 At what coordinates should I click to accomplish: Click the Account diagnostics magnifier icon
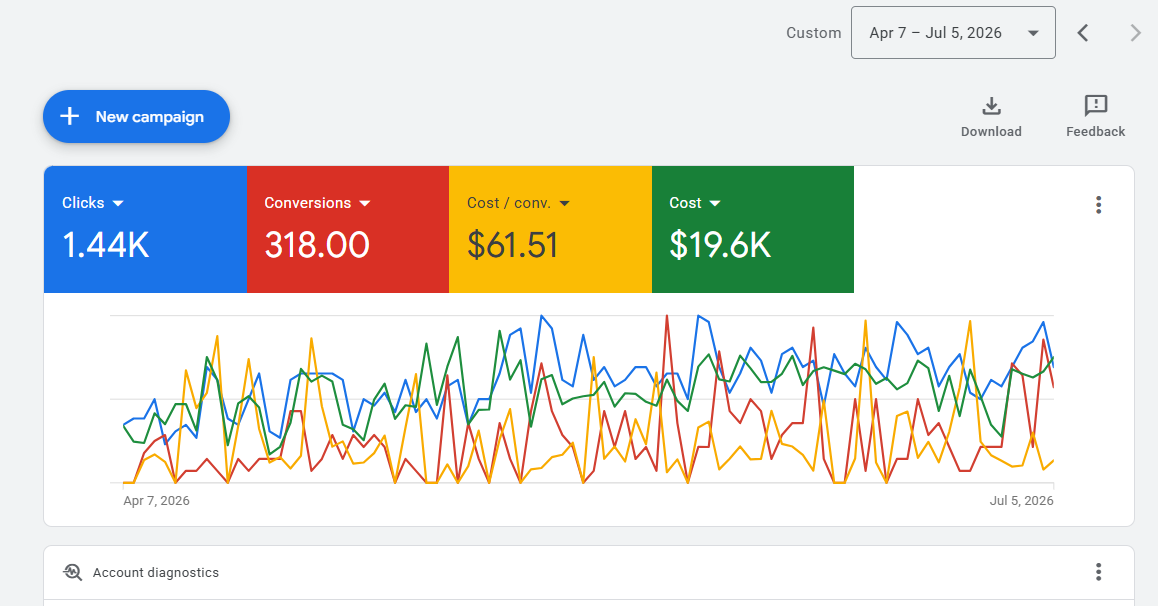(72, 572)
